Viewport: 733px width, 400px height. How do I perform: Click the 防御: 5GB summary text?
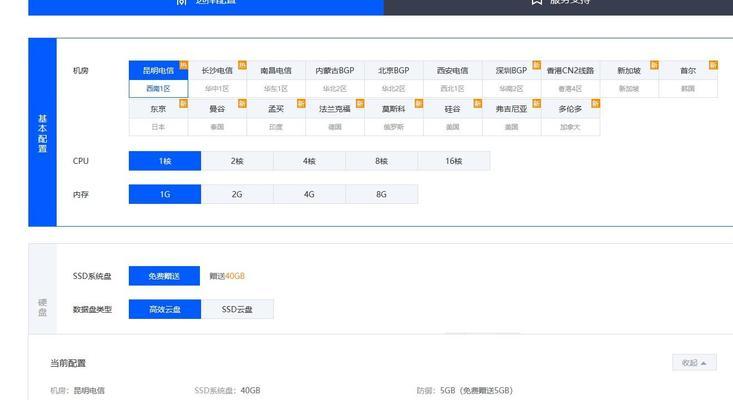pos(465,390)
